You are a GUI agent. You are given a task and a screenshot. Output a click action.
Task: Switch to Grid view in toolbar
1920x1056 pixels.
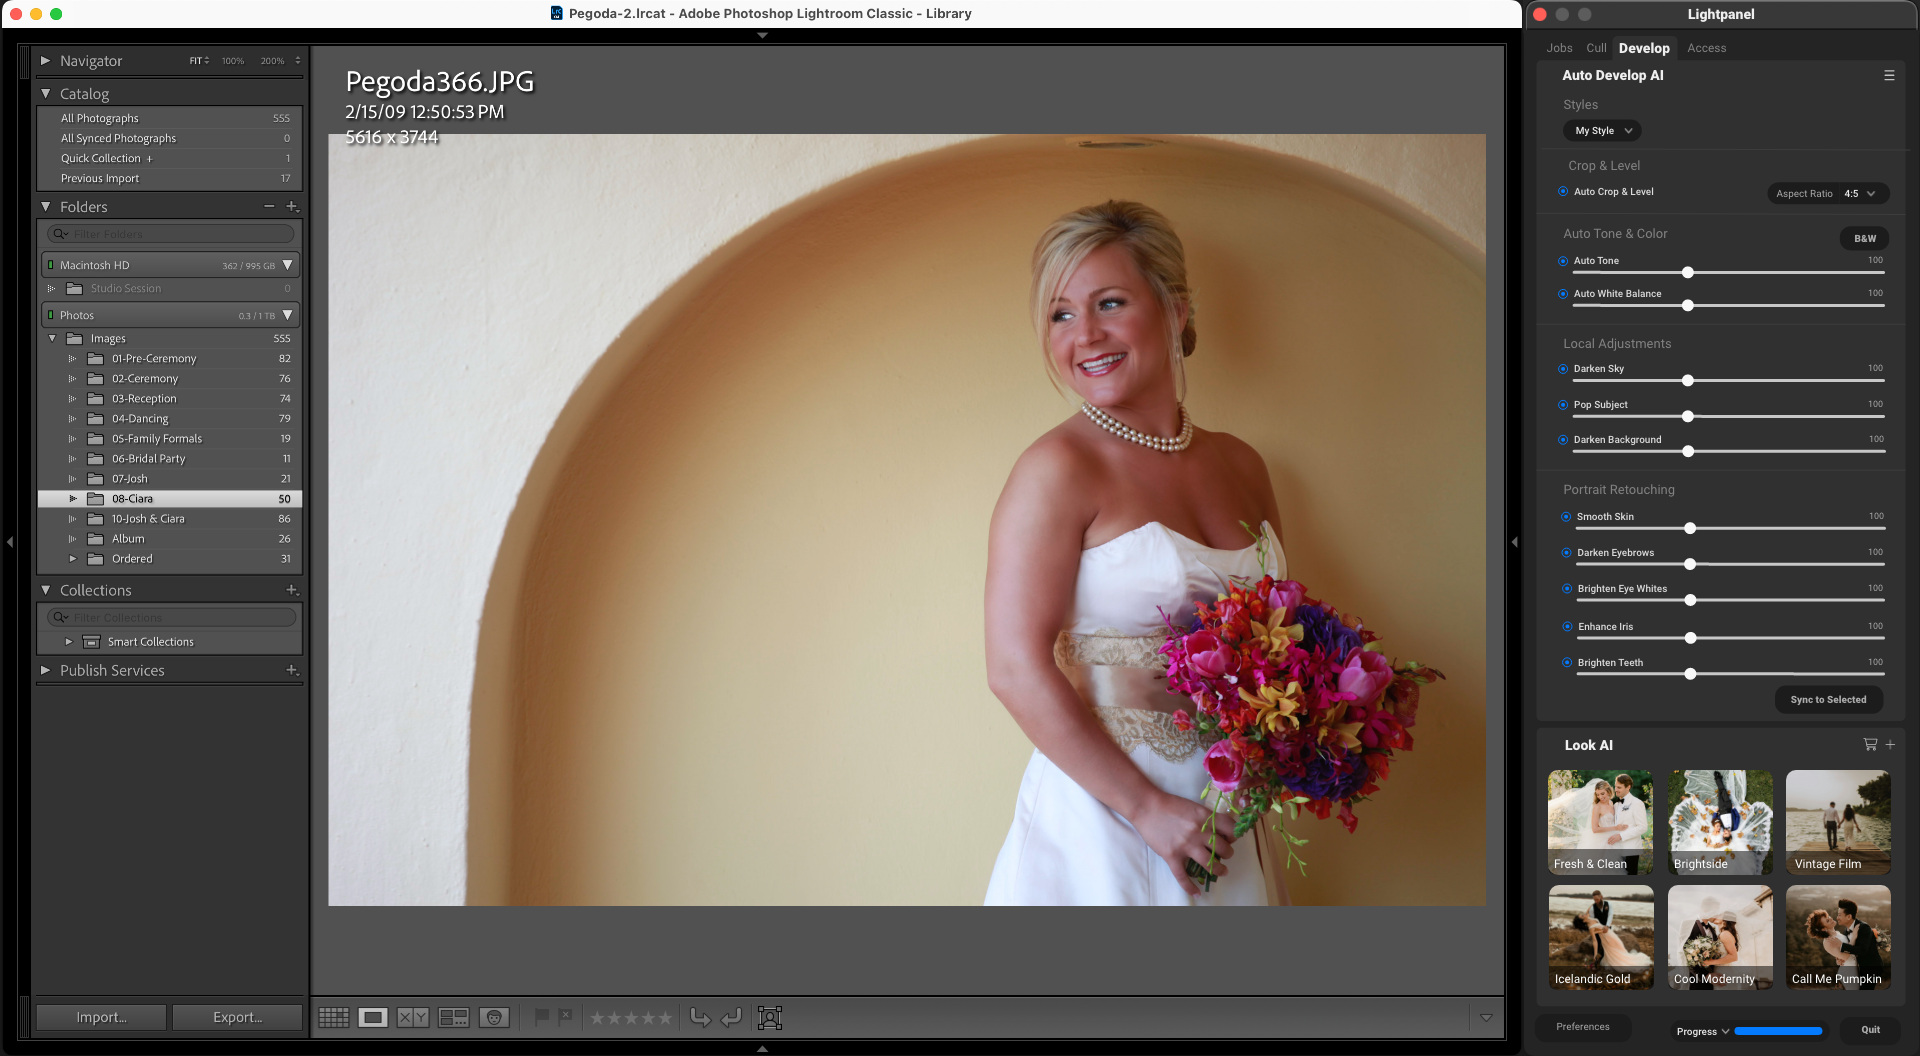(334, 1017)
